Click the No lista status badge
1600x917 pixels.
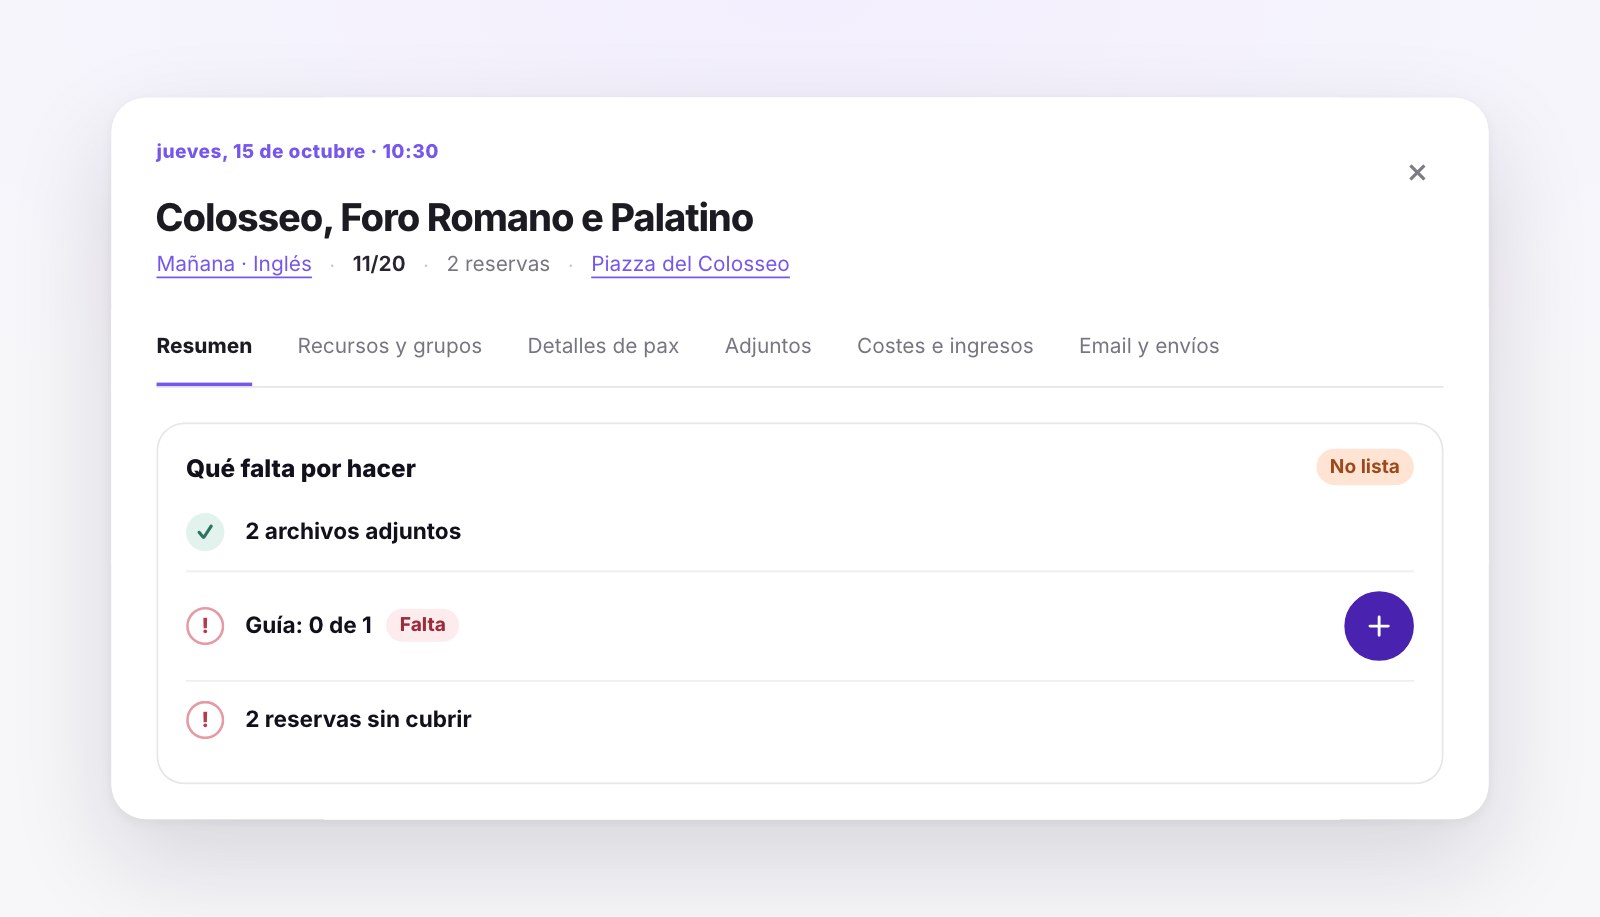click(1364, 467)
